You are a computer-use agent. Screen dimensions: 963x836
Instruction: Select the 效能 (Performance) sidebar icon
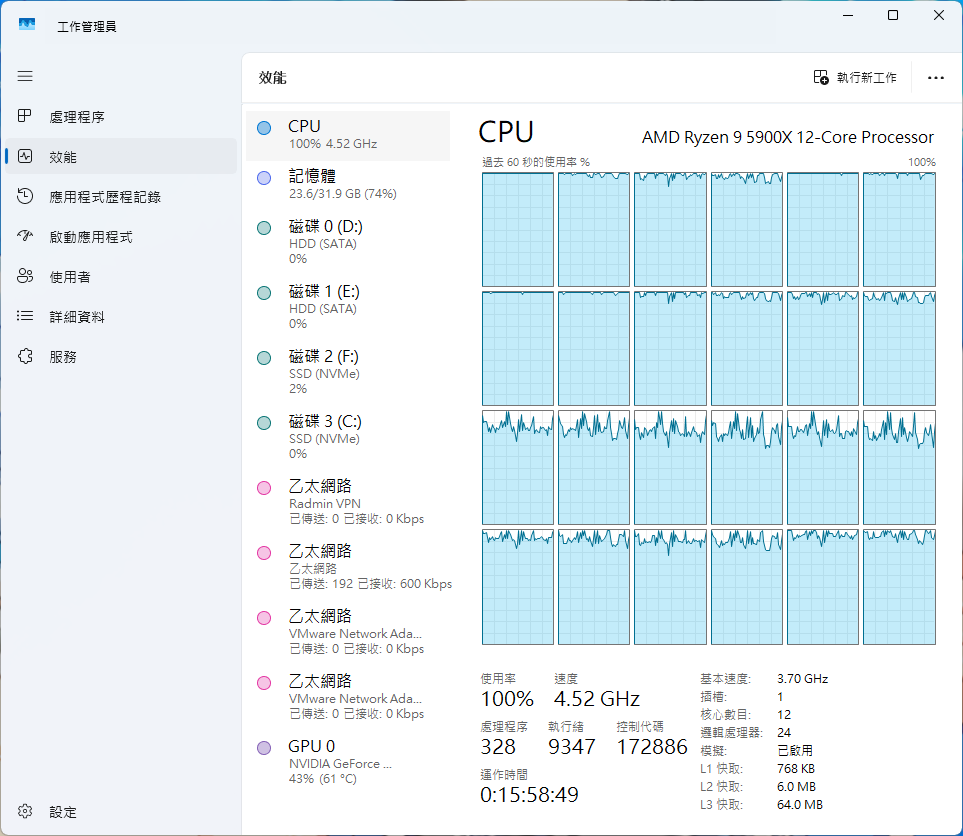click(25, 157)
